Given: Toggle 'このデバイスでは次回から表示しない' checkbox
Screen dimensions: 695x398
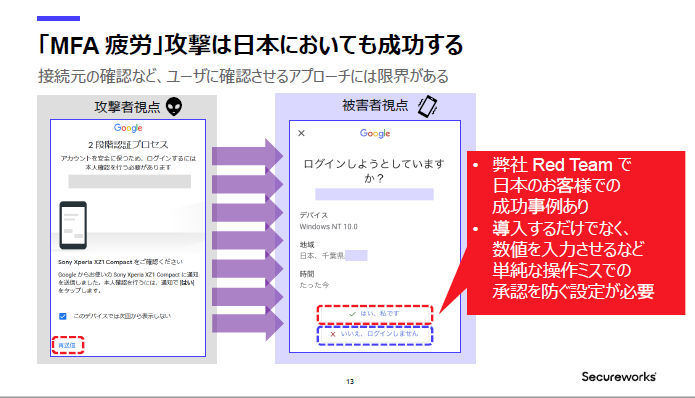Looking at the screenshot, I should pyautogui.click(x=62, y=316).
